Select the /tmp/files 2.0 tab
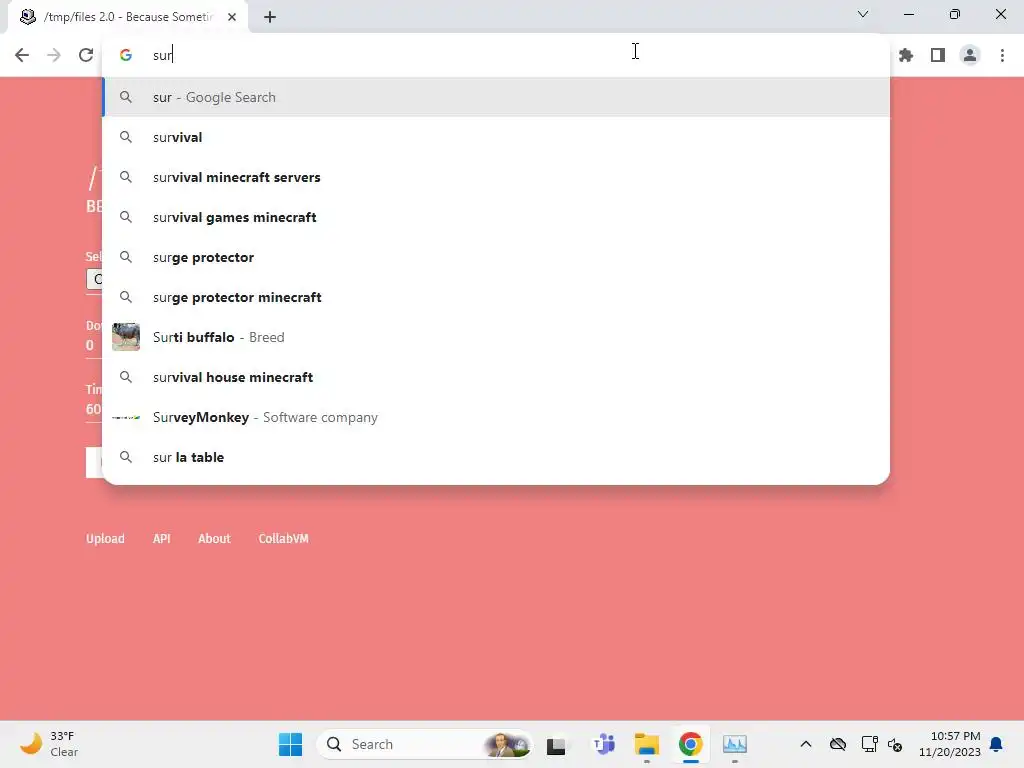1024x768 pixels. tap(128, 17)
